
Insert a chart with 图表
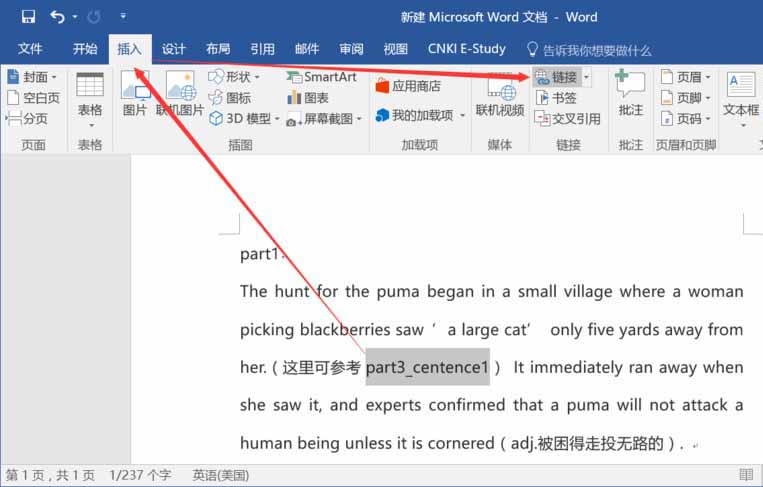click(x=308, y=98)
